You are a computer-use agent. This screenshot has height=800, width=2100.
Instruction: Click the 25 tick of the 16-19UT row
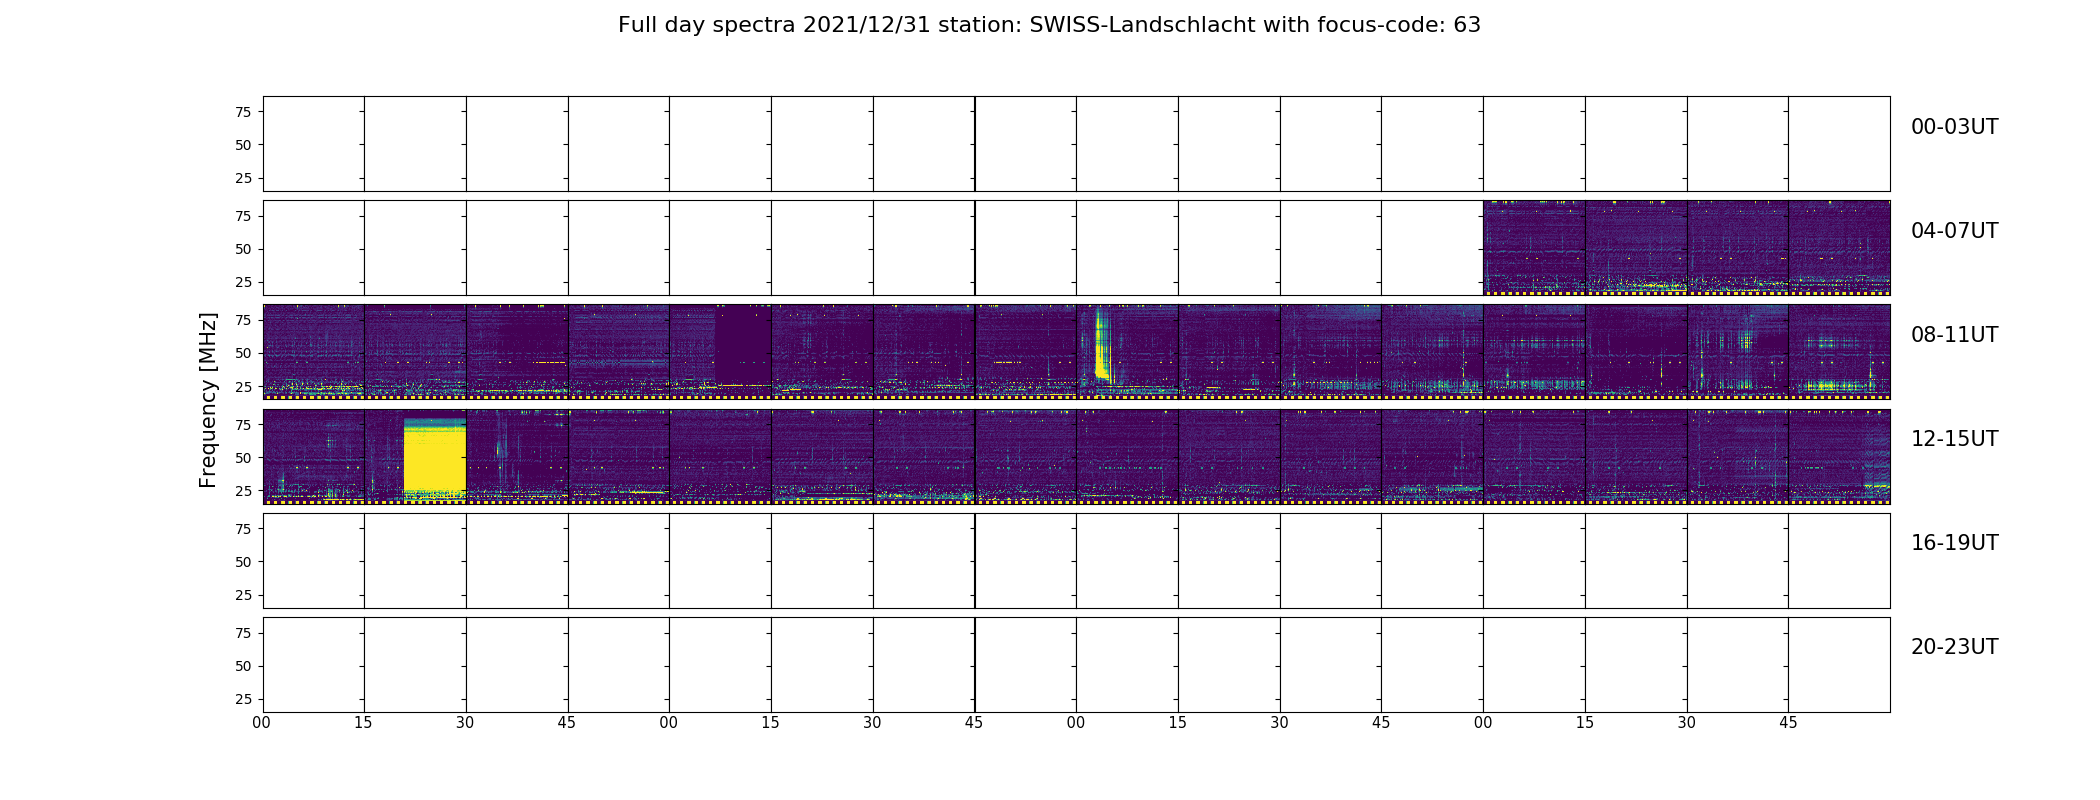[x=243, y=595]
